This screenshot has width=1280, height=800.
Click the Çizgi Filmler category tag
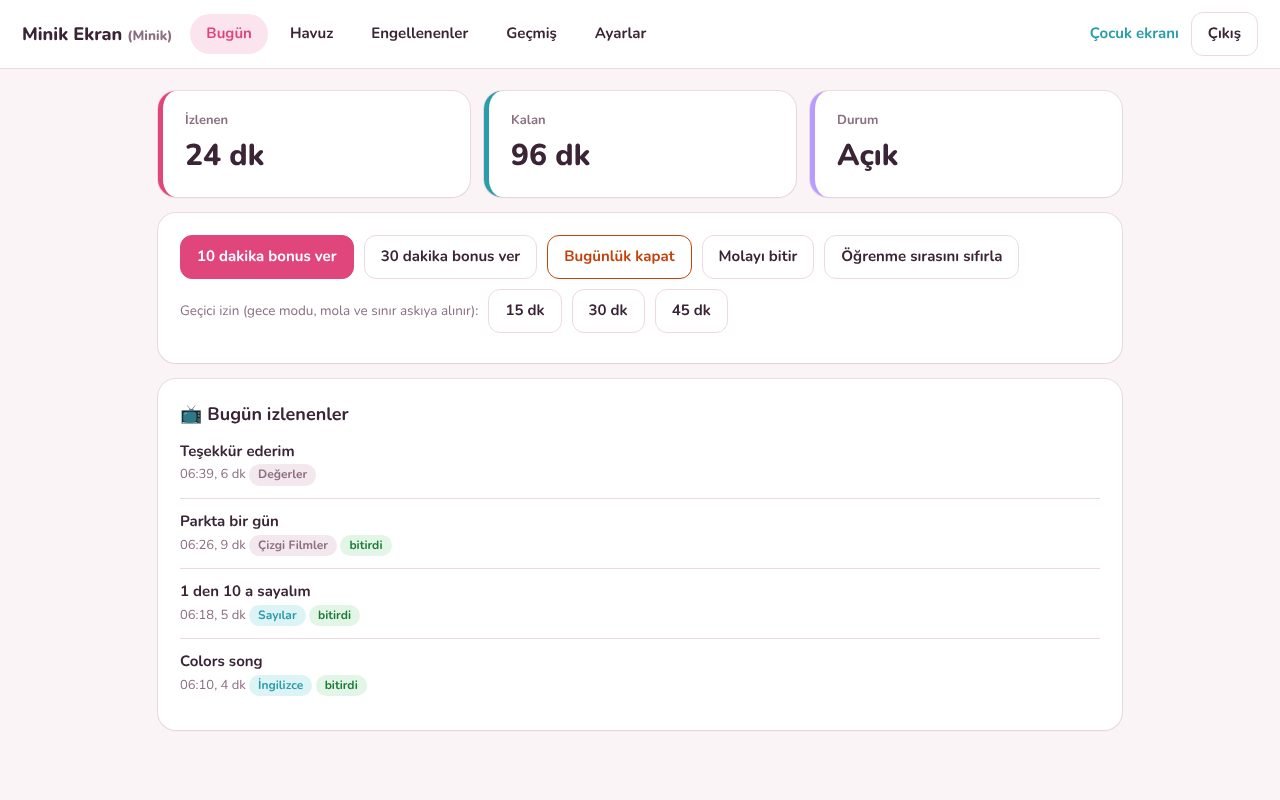(x=293, y=545)
